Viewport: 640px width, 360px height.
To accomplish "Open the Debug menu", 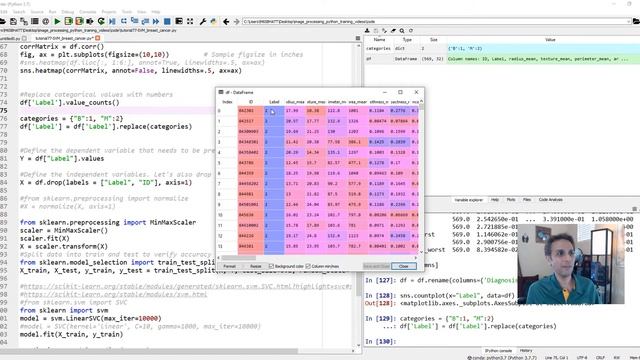I will coord(68,12).
